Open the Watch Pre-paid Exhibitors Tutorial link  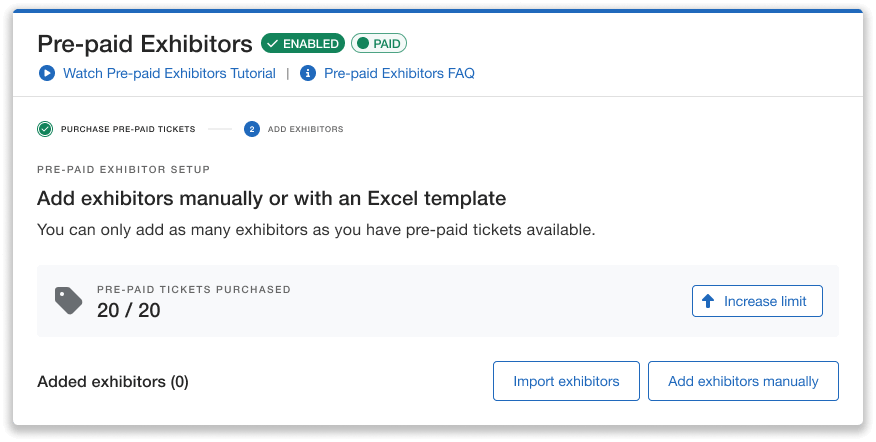click(x=169, y=73)
